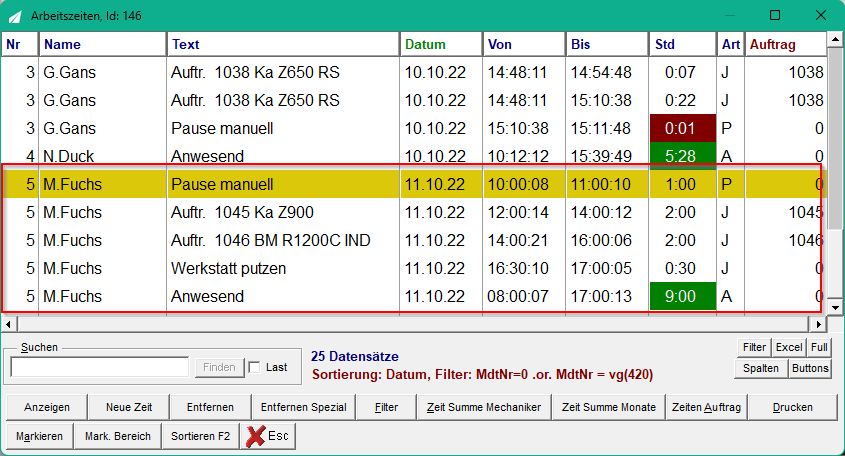Click the Sortierung filter status line
Viewport: 845px width, 456px height.
tap(482, 375)
